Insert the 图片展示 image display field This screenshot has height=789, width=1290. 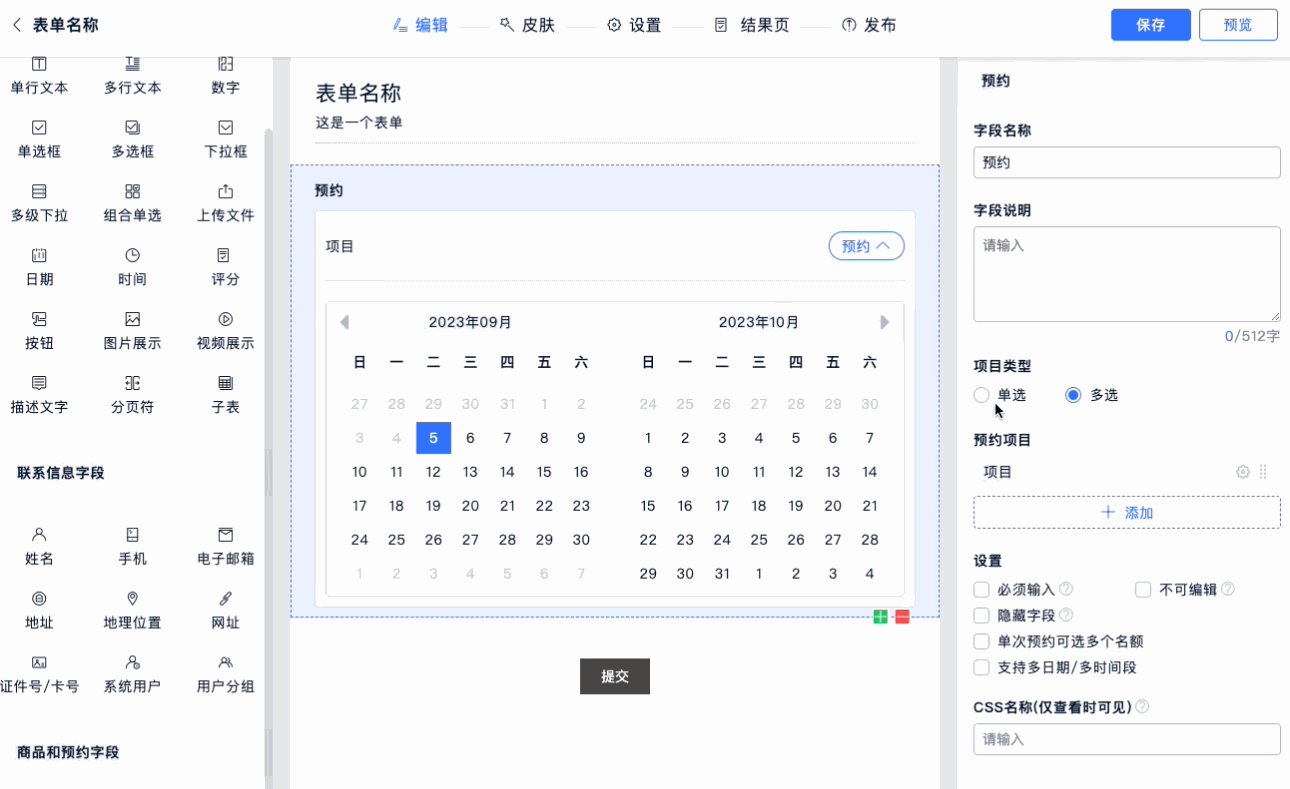[132, 320]
